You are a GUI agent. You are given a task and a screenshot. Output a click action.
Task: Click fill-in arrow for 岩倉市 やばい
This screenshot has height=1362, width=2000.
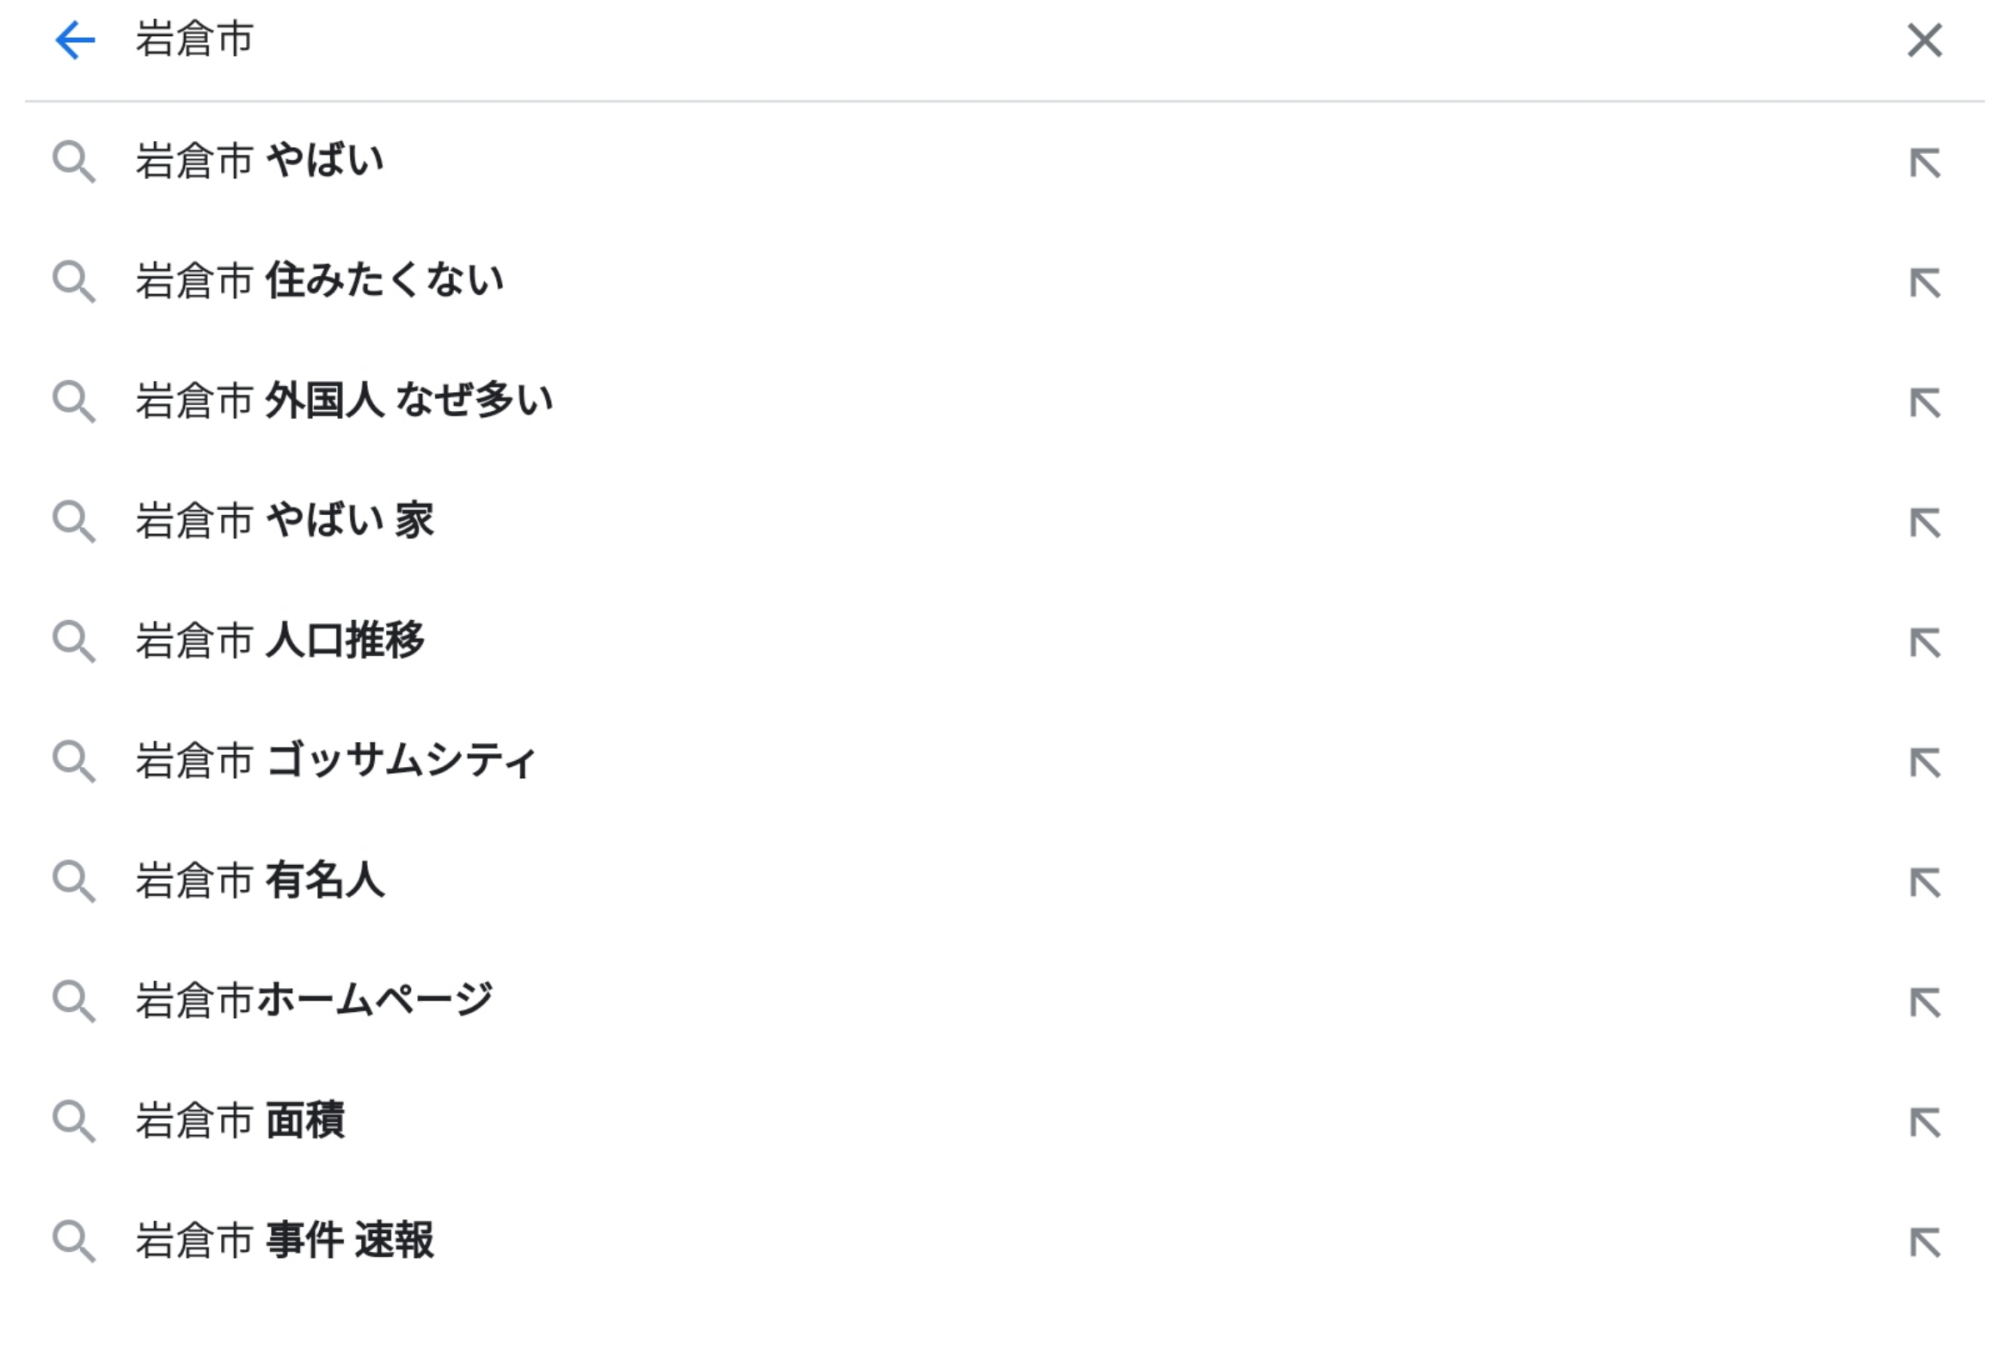tap(1924, 163)
